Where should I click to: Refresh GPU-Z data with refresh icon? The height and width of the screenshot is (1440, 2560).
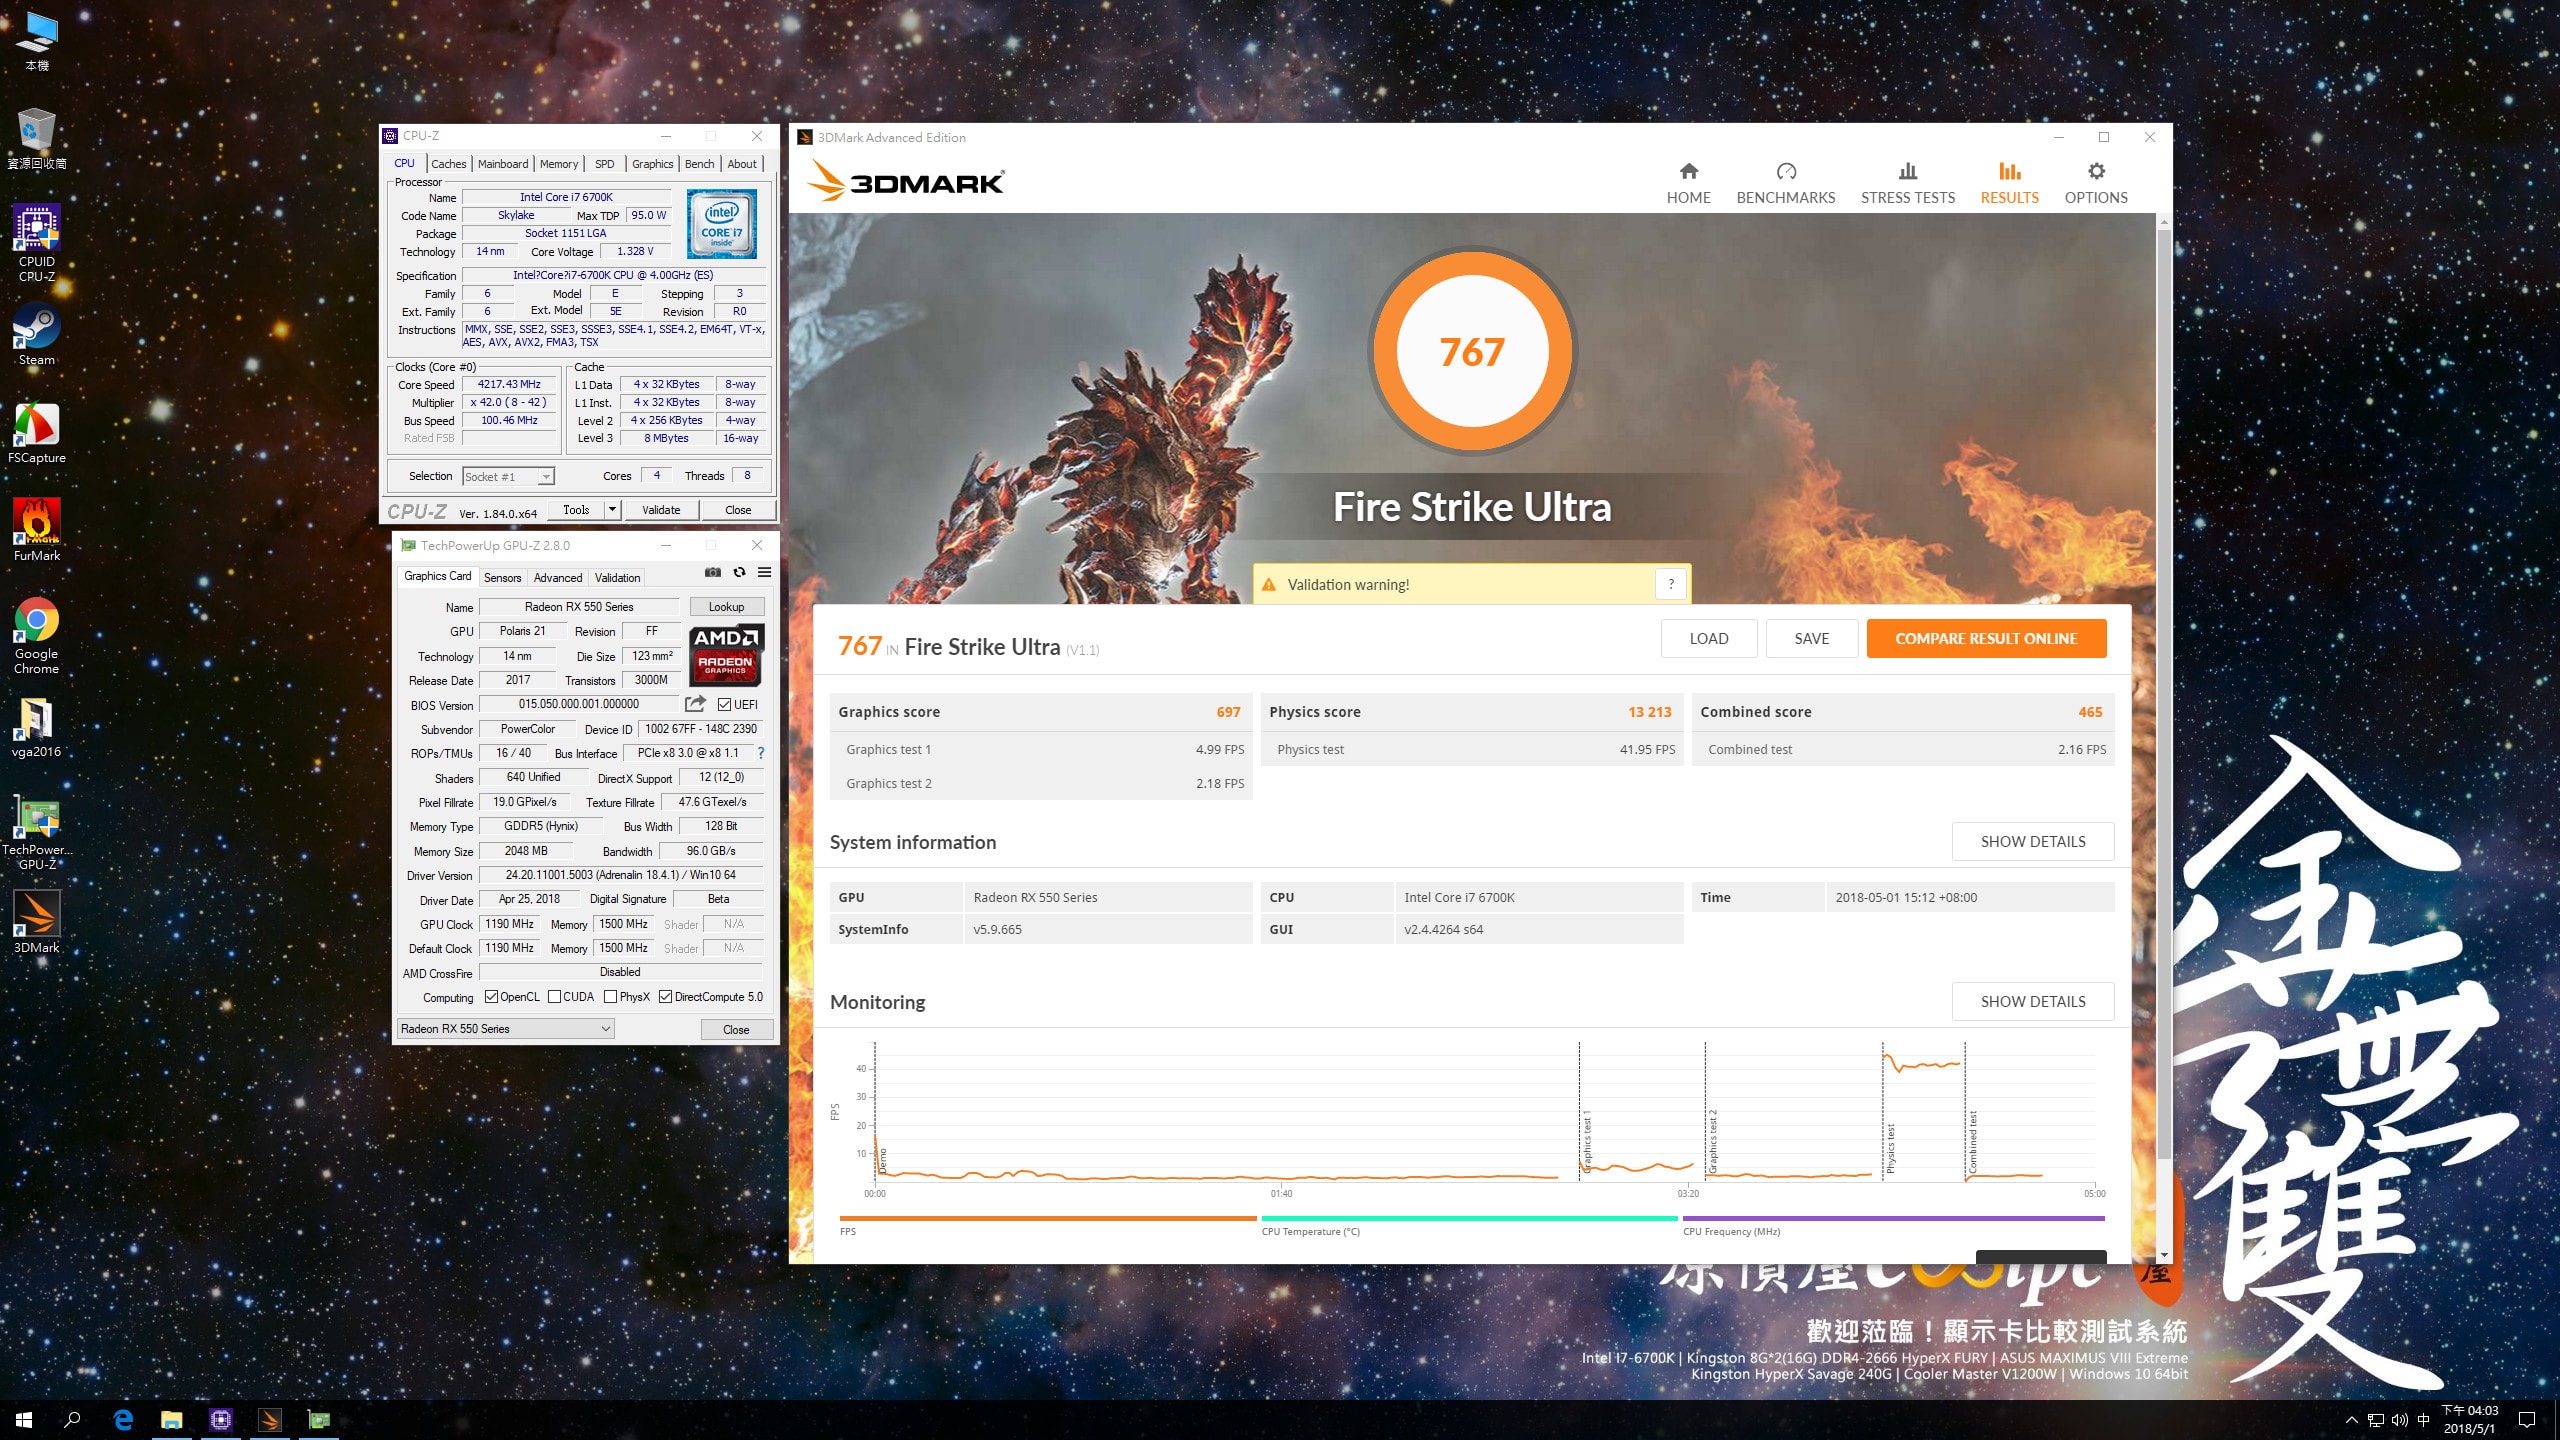(739, 573)
